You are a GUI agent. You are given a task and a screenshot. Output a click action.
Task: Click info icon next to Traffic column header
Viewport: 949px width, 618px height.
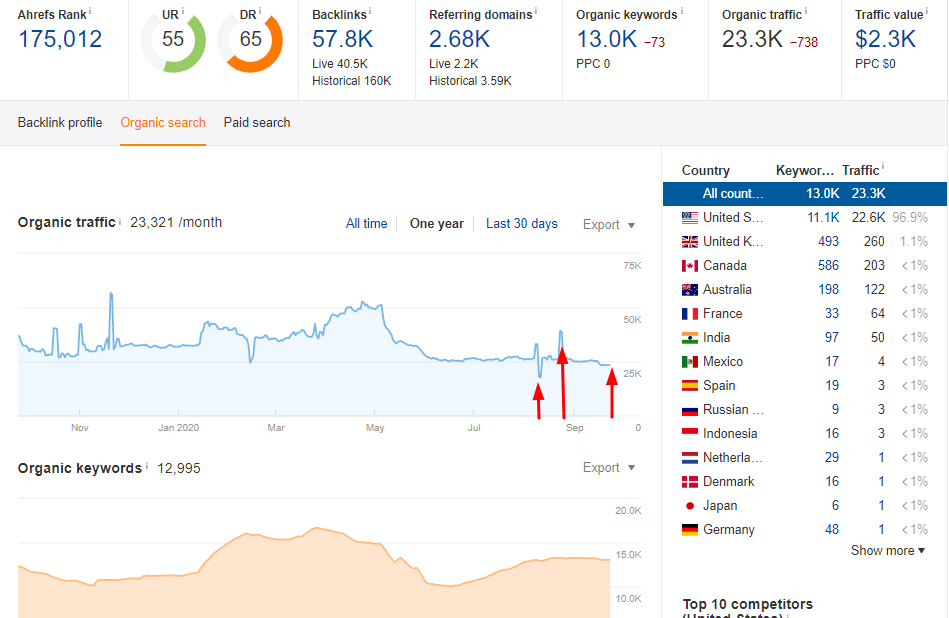click(x=883, y=166)
